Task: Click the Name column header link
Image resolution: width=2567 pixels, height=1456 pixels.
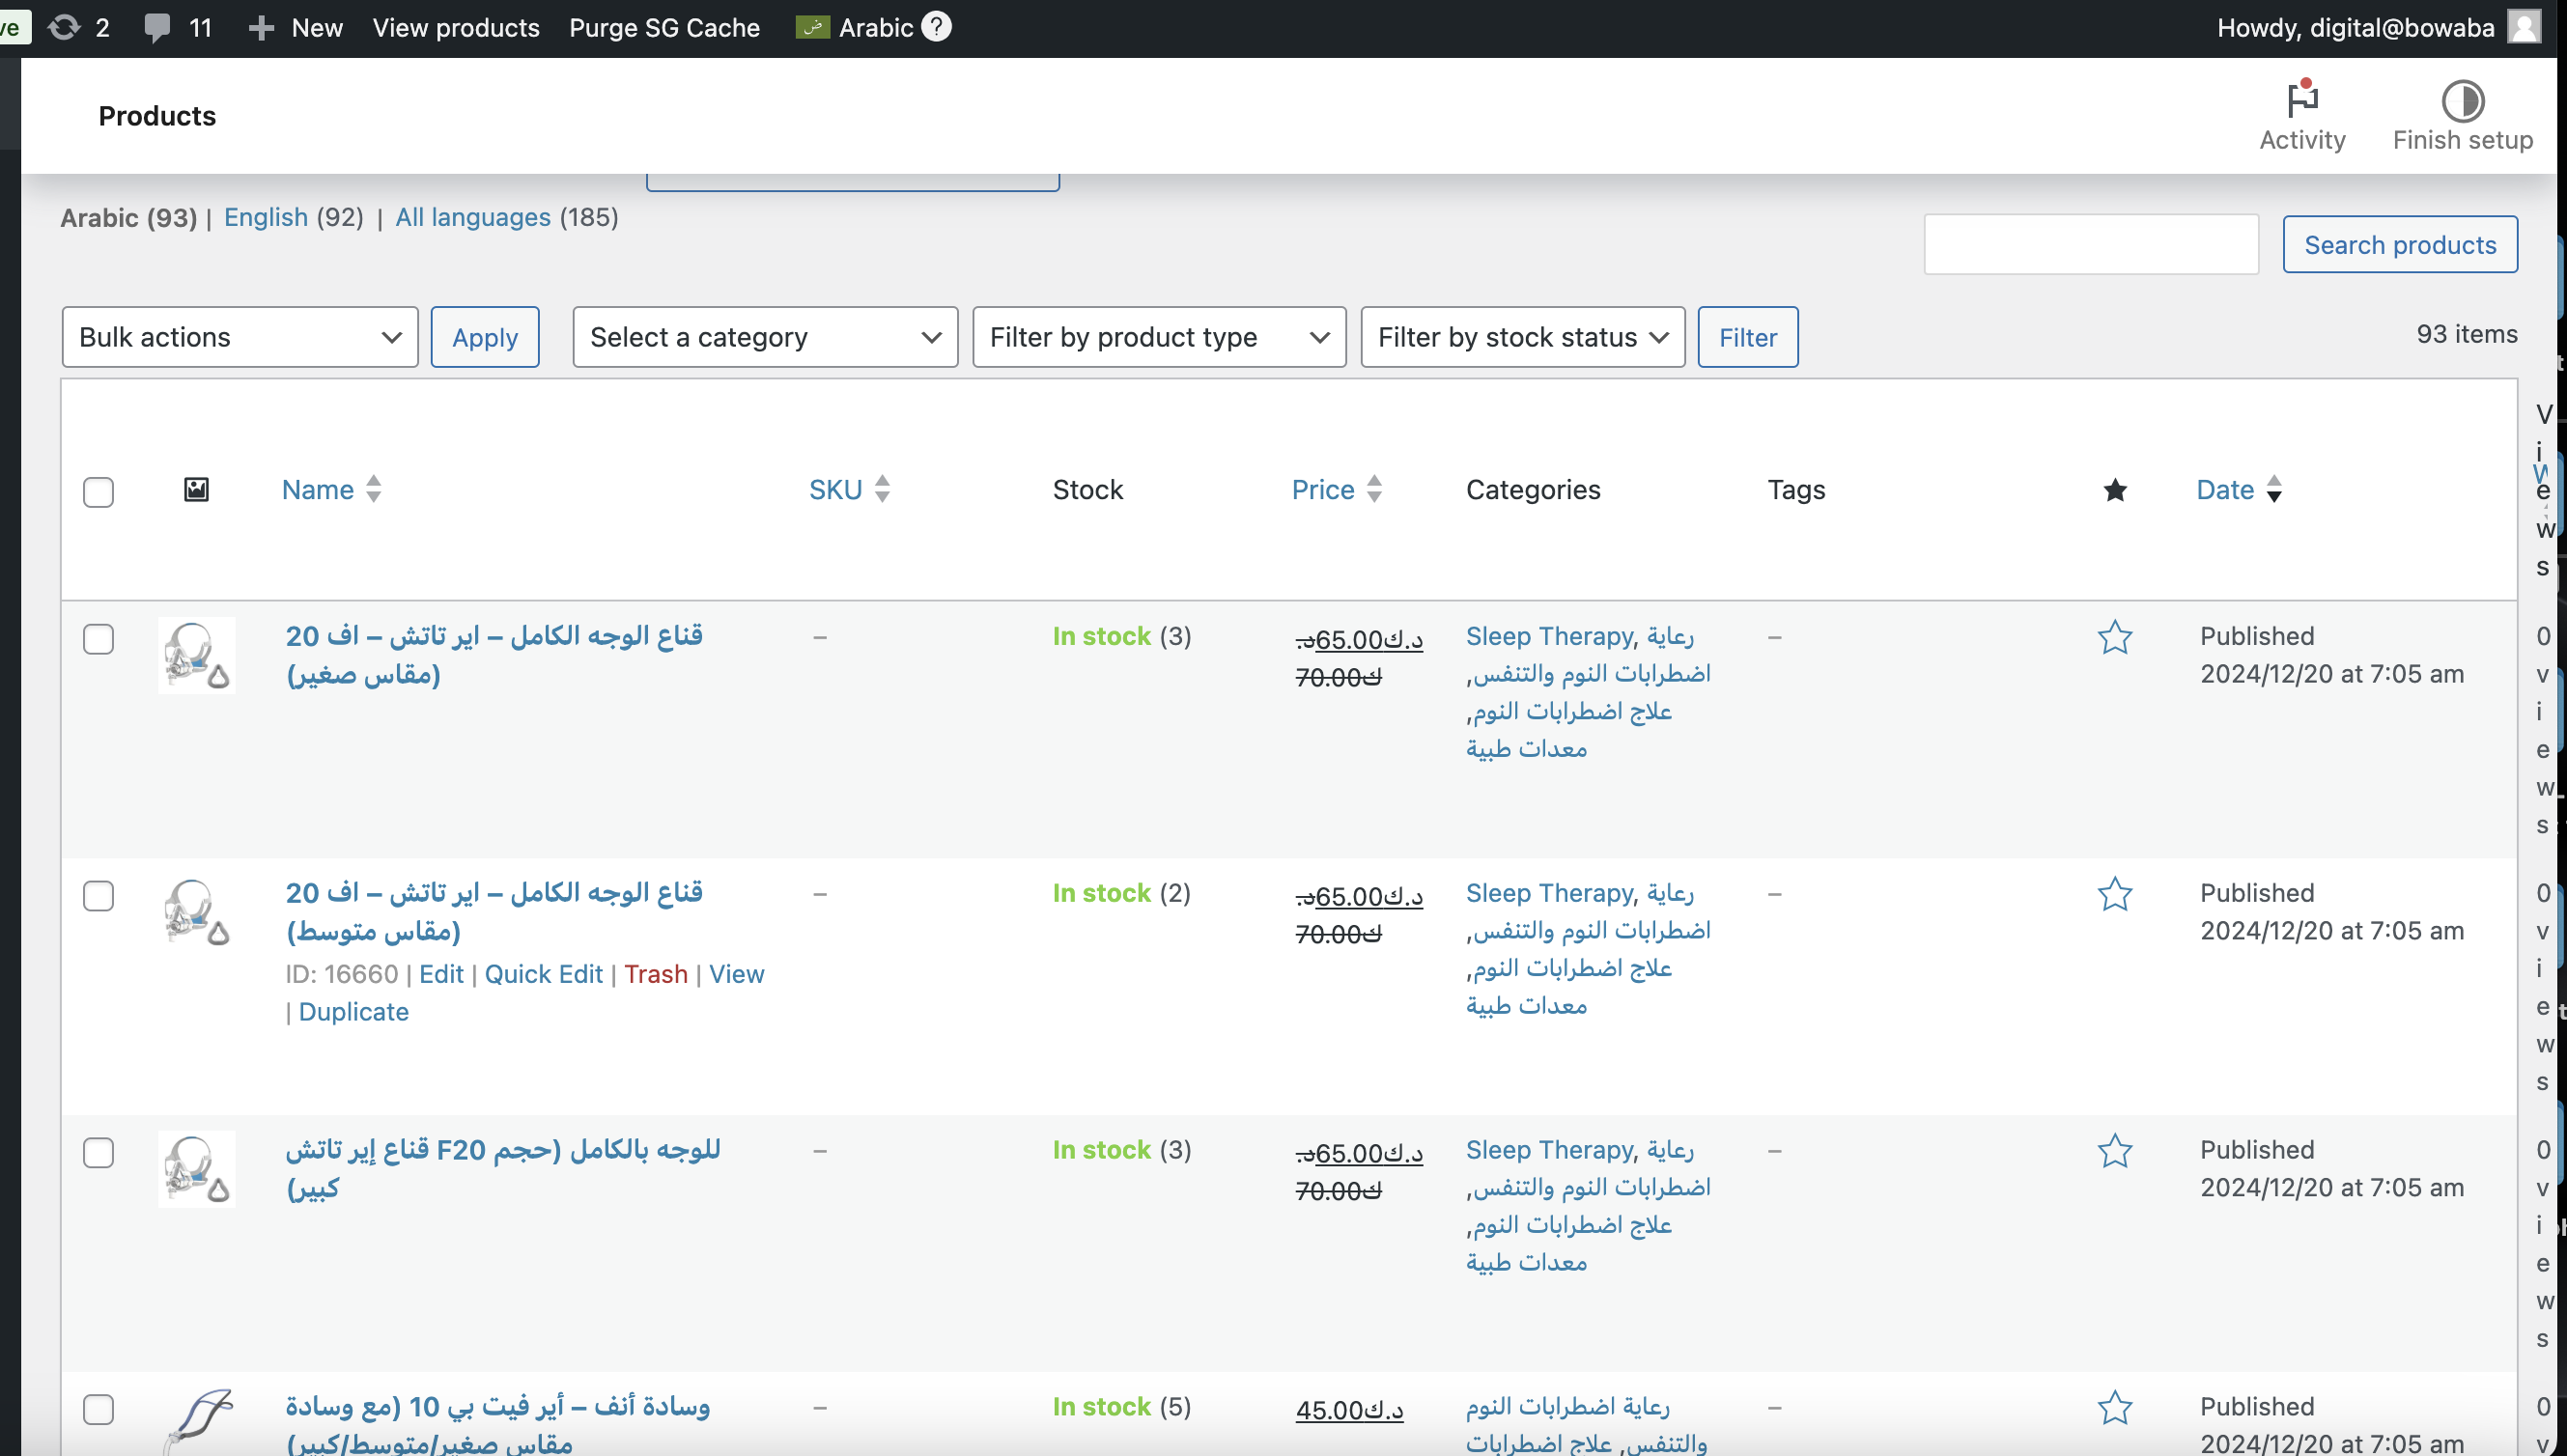Action: (x=318, y=489)
